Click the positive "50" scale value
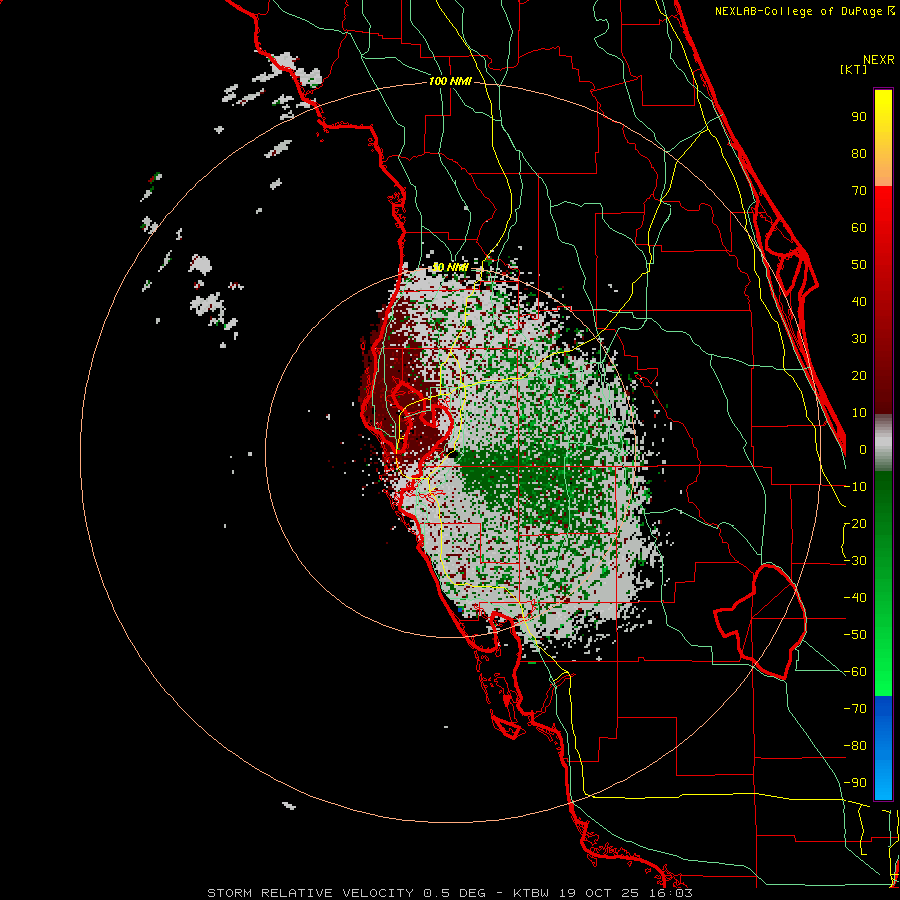The width and height of the screenshot is (900, 900). point(859,265)
